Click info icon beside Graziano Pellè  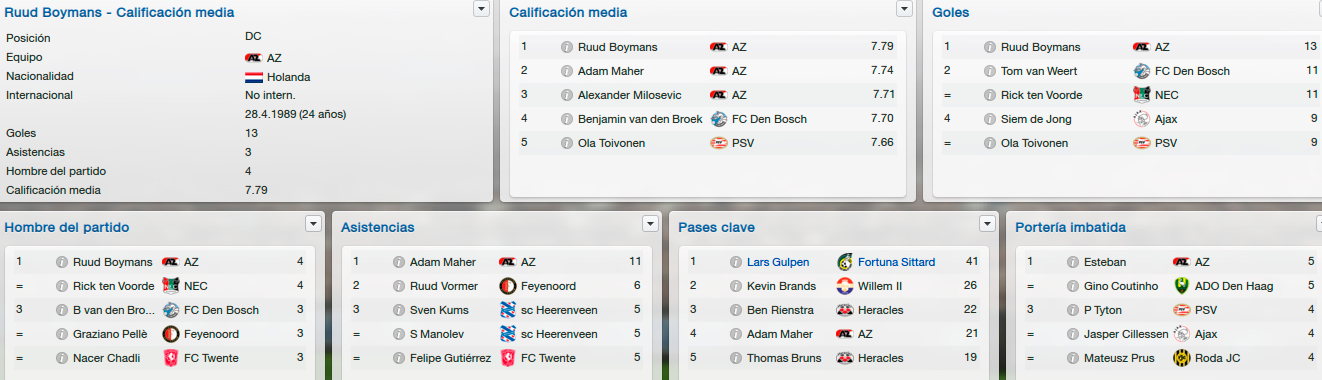coord(62,334)
